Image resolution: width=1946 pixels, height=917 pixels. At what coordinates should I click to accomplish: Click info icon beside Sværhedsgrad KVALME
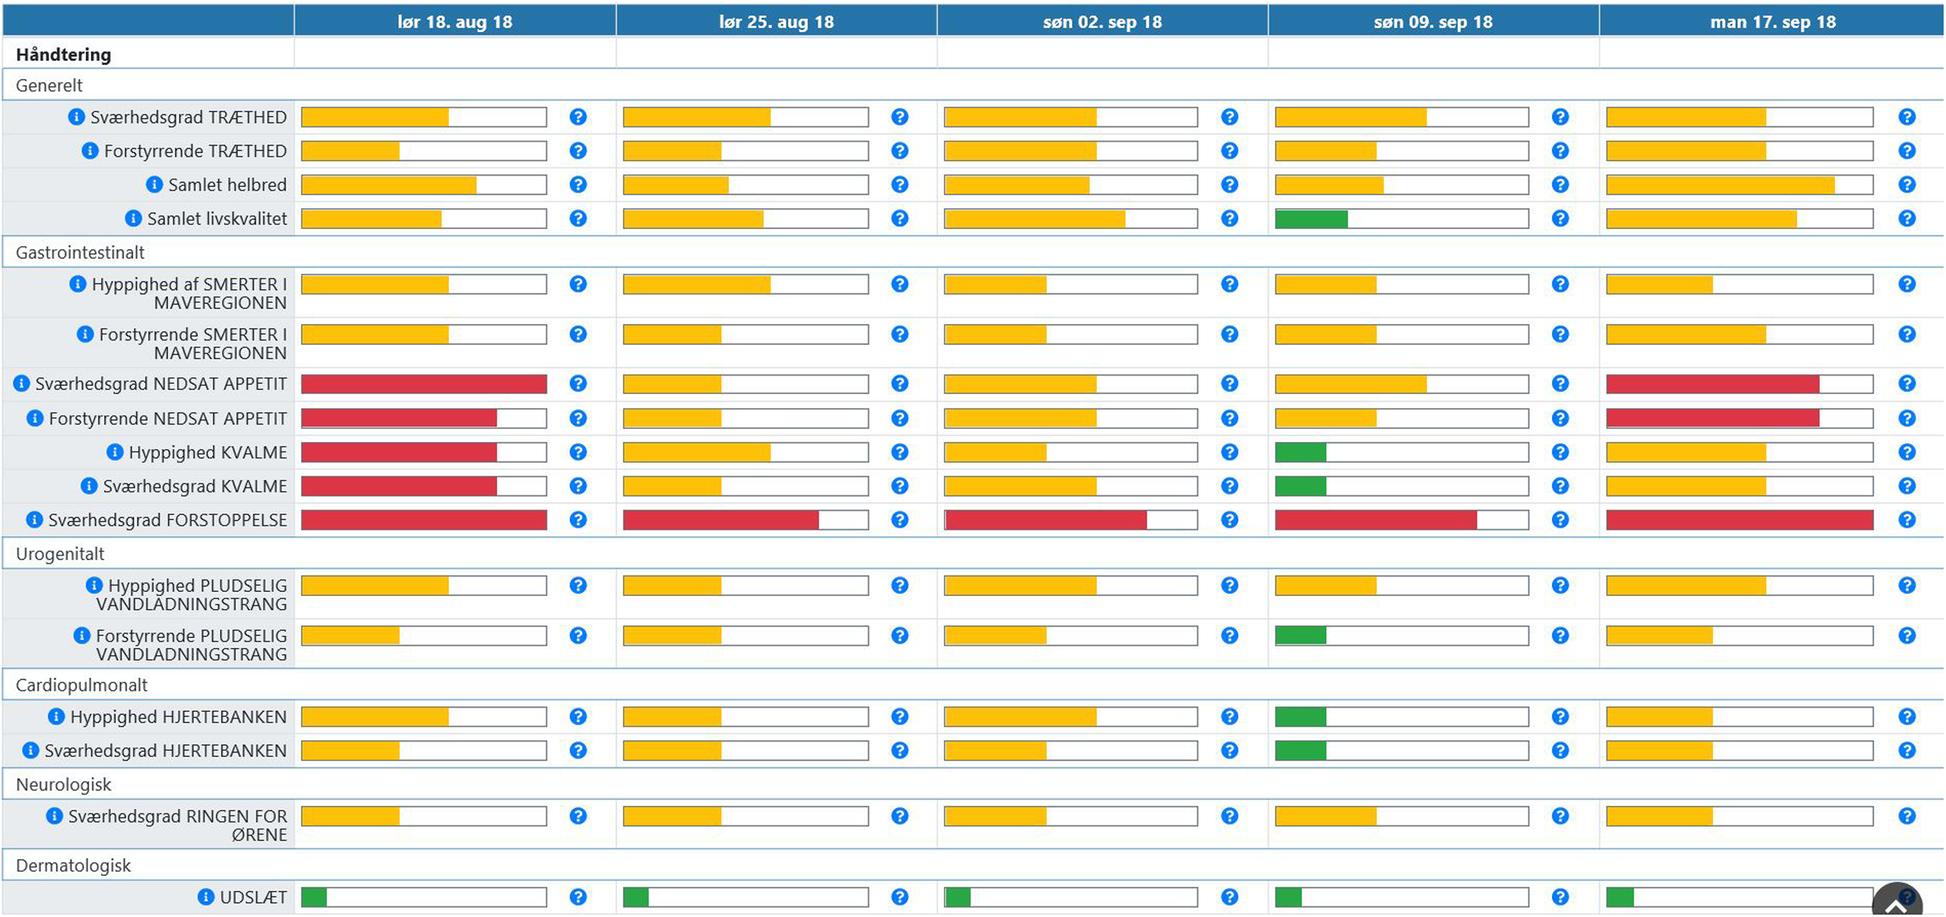[89, 486]
